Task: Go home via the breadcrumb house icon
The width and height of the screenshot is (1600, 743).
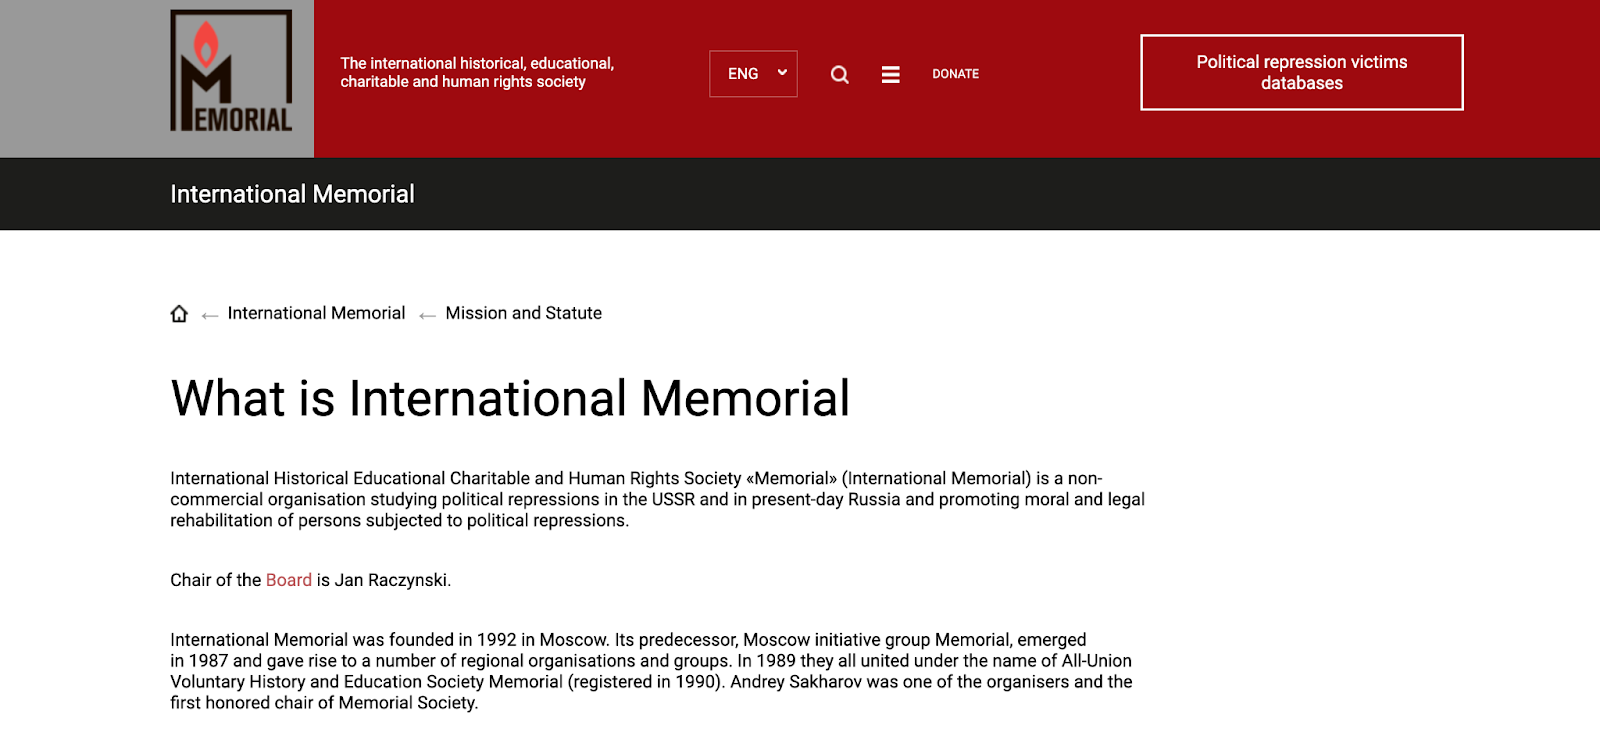Action: click(179, 314)
